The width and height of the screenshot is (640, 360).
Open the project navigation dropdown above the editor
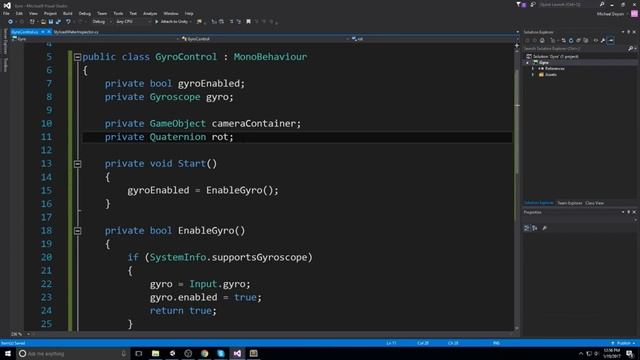(96, 39)
